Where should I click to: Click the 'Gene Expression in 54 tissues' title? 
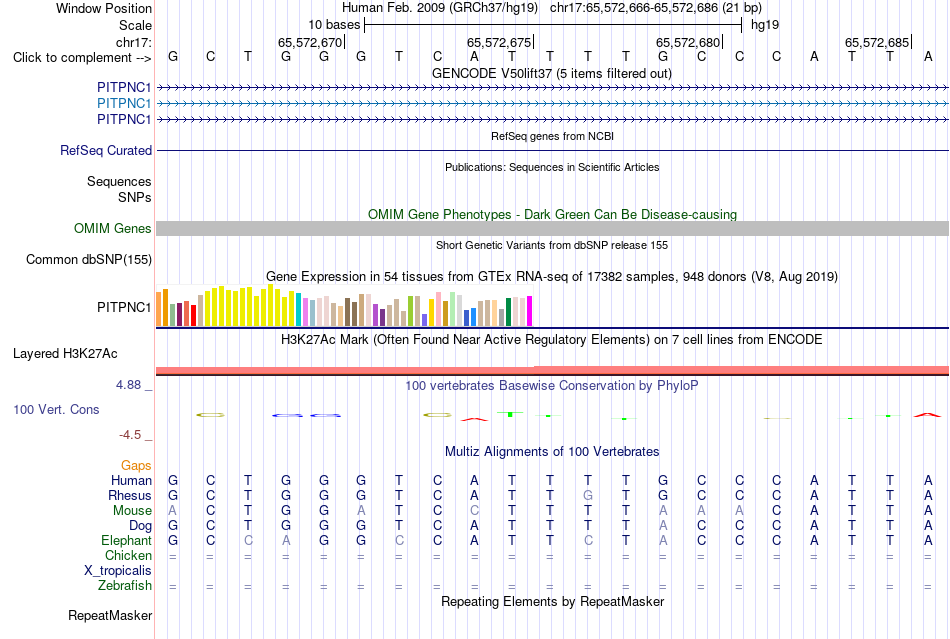pyautogui.click(x=552, y=277)
